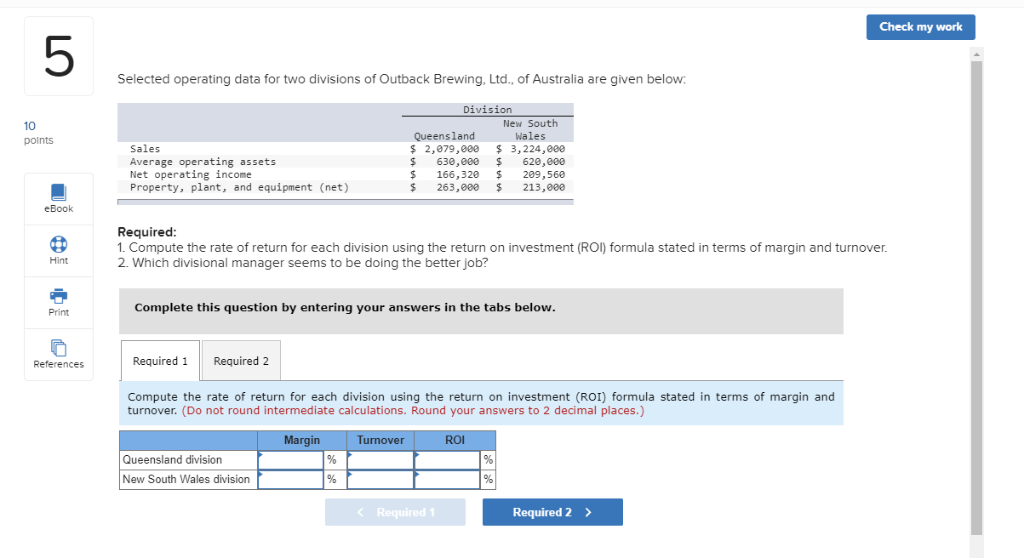Click the Hint lifebuoy icon
This screenshot has height=558, width=1024.
pyautogui.click(x=58, y=244)
